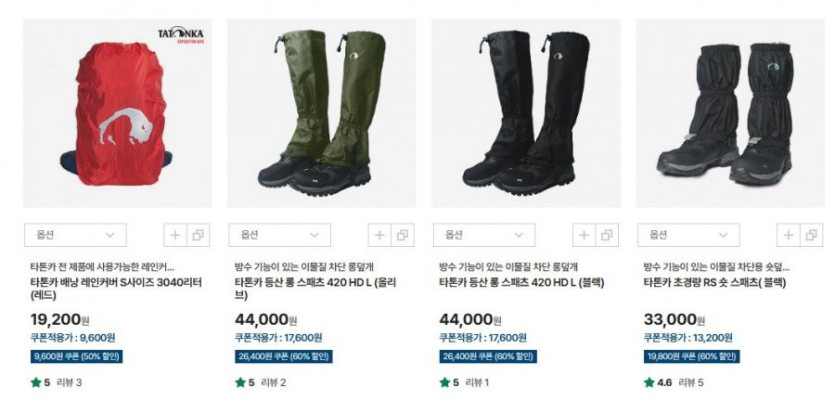Open 타톤카 배낭 레인커버 product title link
The width and height of the screenshot is (835, 401).
pos(116,289)
